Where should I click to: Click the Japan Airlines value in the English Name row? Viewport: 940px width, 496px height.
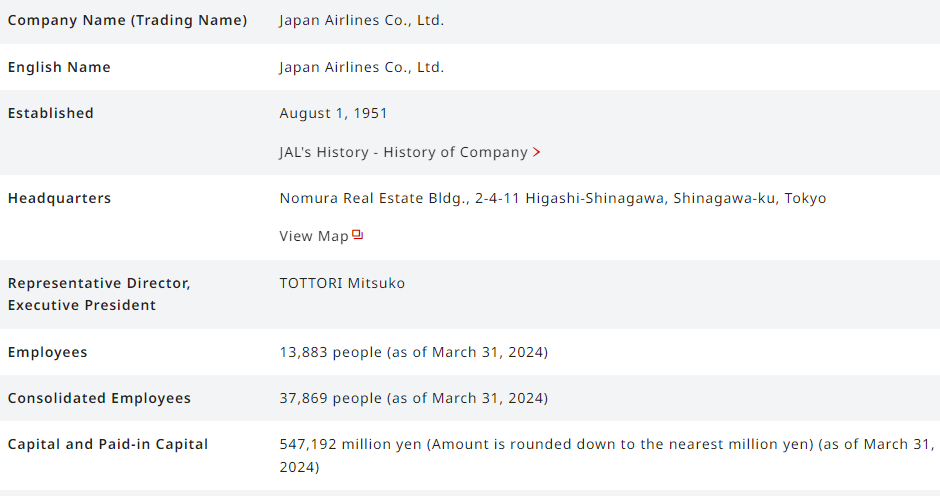click(x=361, y=68)
